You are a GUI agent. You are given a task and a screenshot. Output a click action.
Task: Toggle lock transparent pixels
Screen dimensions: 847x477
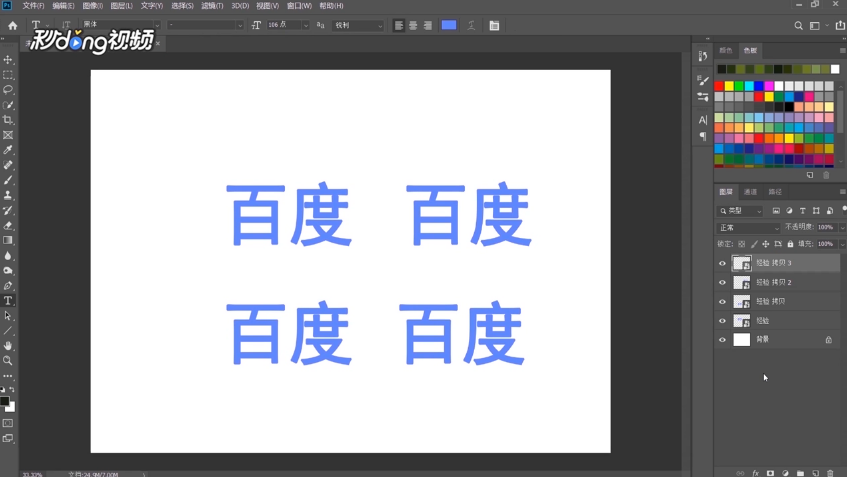coord(742,244)
